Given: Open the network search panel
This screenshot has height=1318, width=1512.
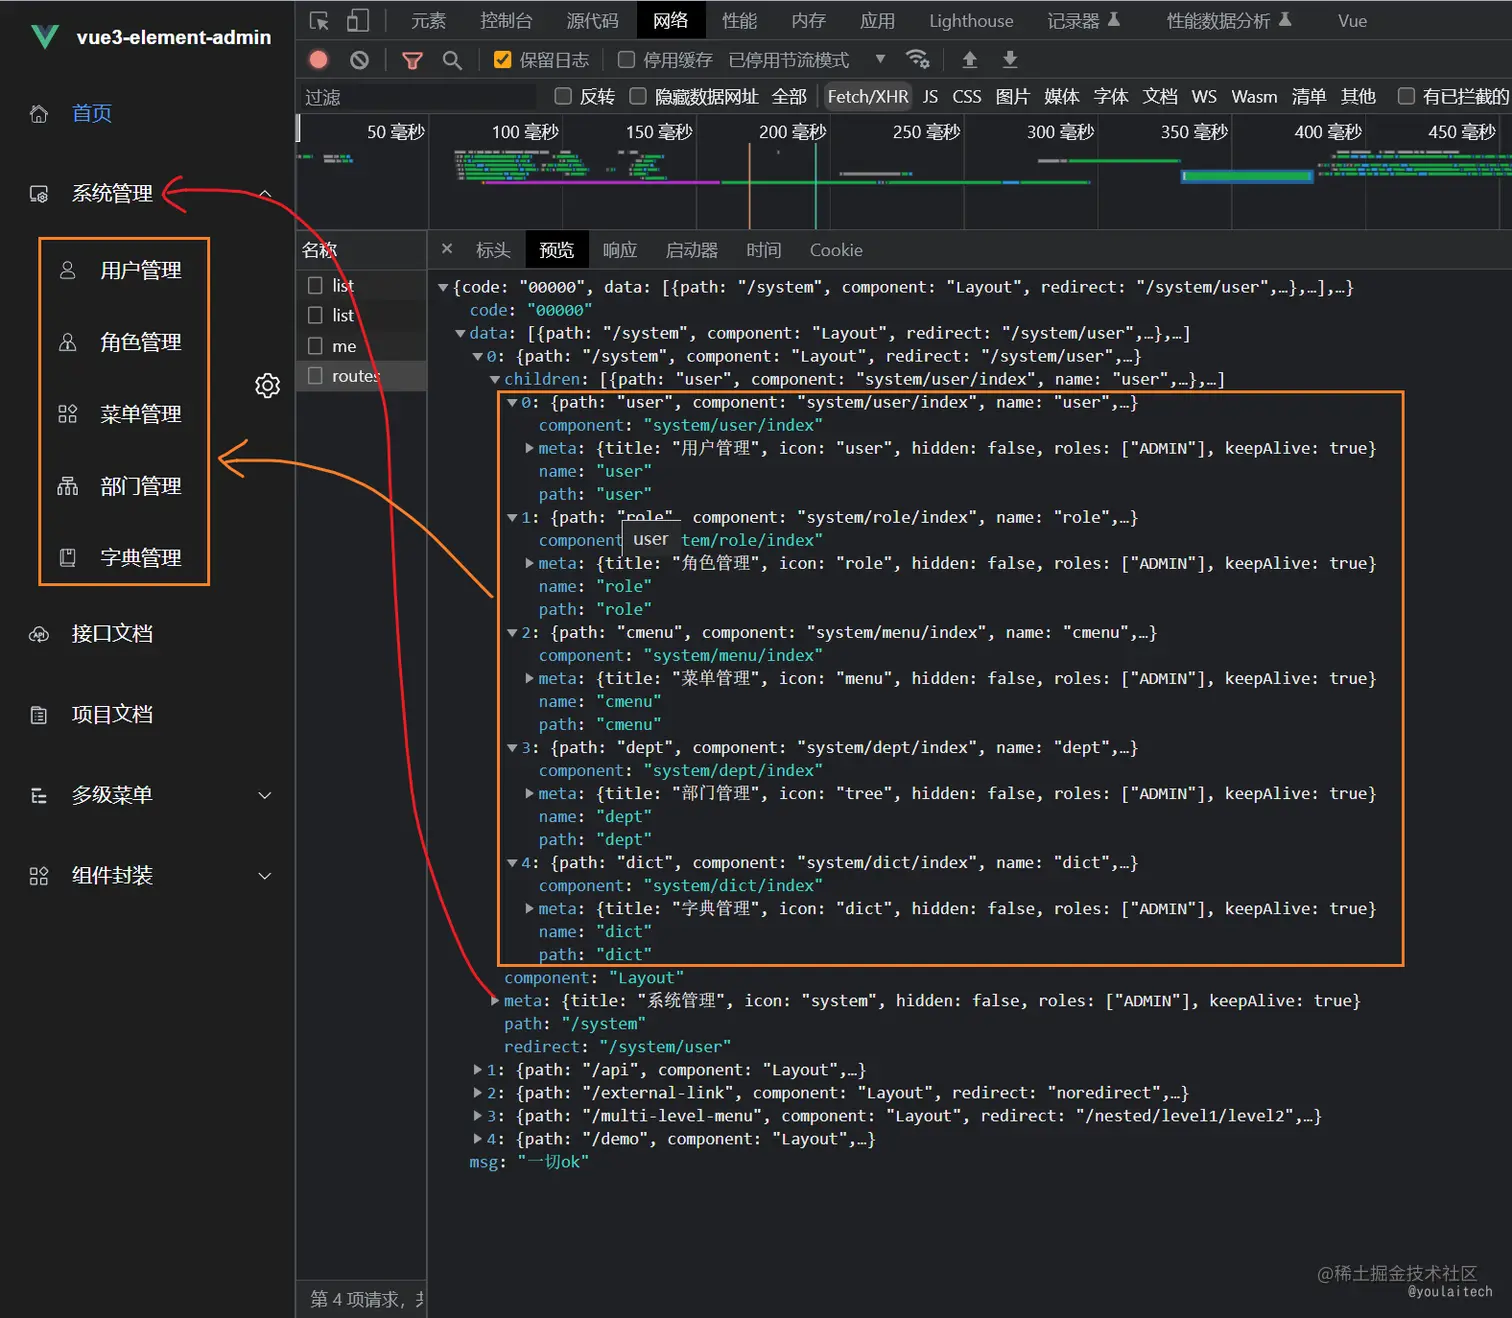Looking at the screenshot, I should pos(451,59).
